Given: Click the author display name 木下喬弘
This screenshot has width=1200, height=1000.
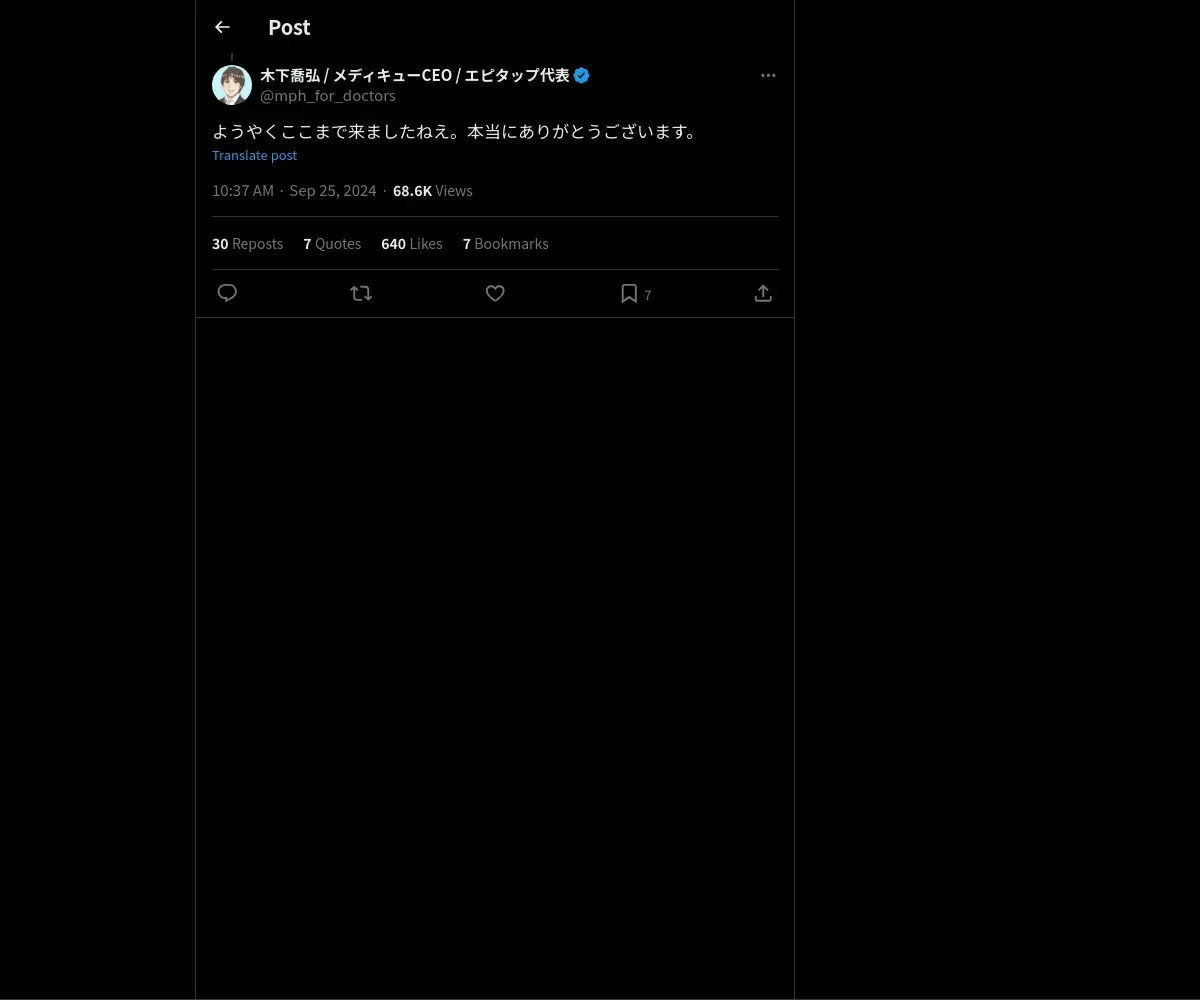Looking at the screenshot, I should point(290,75).
